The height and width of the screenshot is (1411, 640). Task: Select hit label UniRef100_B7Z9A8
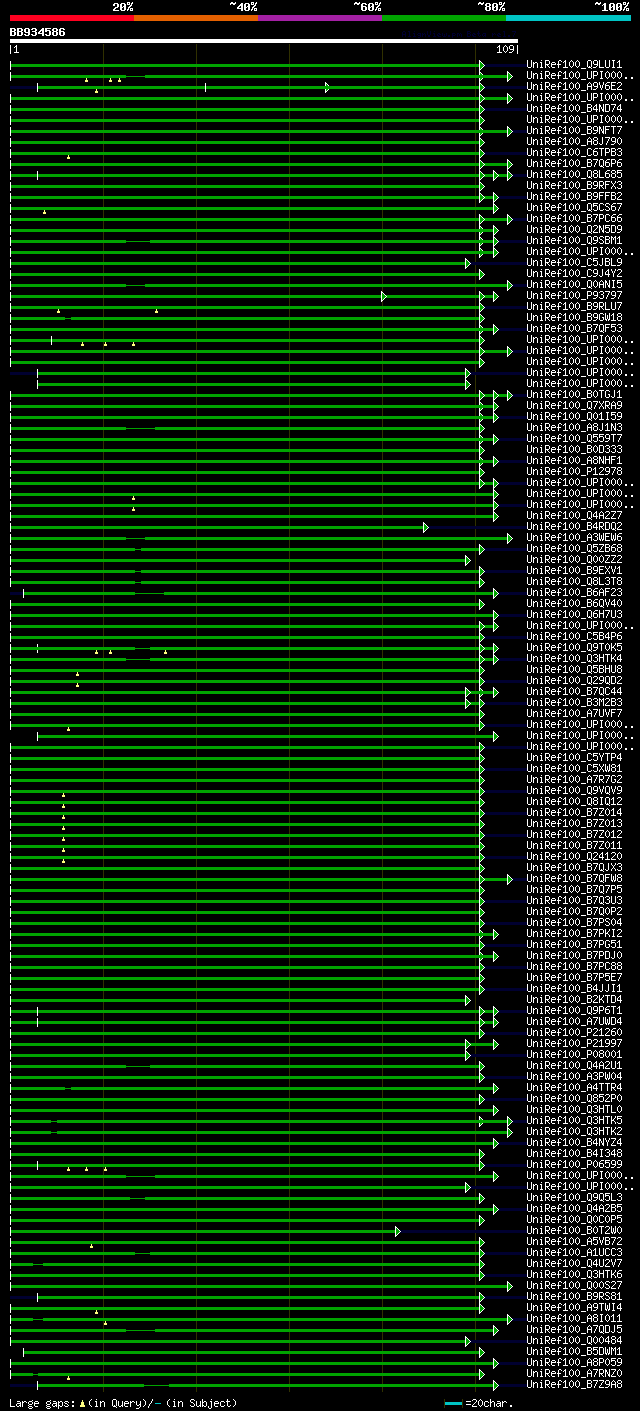click(574, 1385)
